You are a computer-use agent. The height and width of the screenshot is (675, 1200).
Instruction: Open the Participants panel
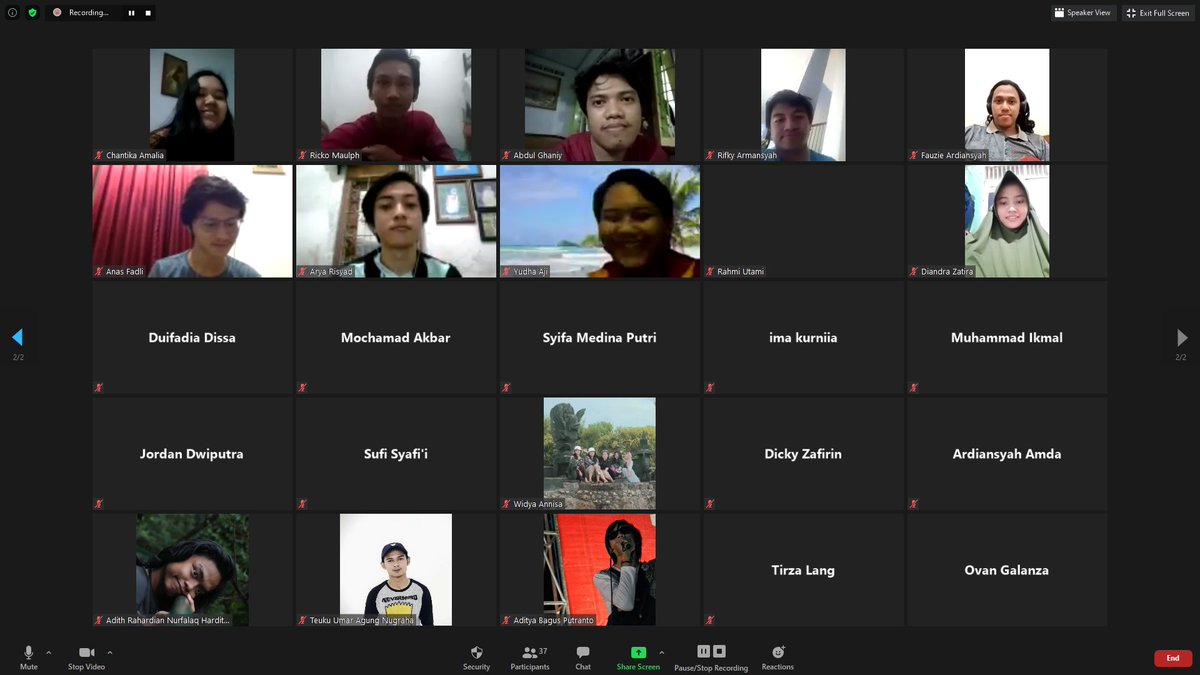coord(530,658)
